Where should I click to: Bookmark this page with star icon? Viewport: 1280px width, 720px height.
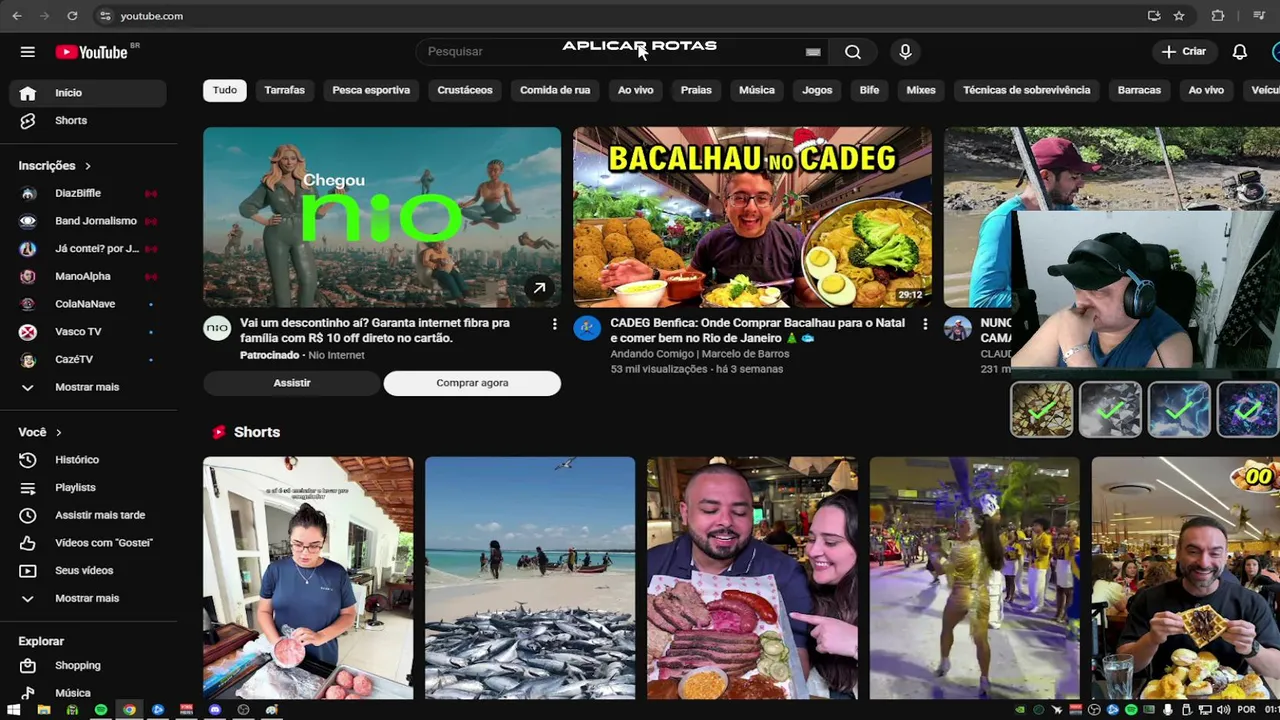click(x=1179, y=16)
